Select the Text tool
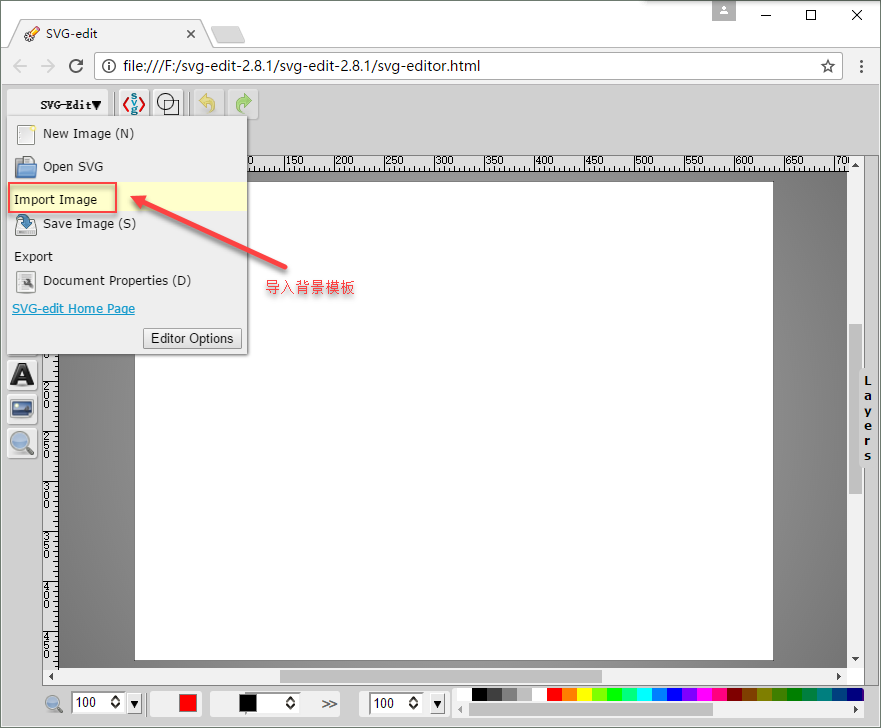 click(x=22, y=375)
